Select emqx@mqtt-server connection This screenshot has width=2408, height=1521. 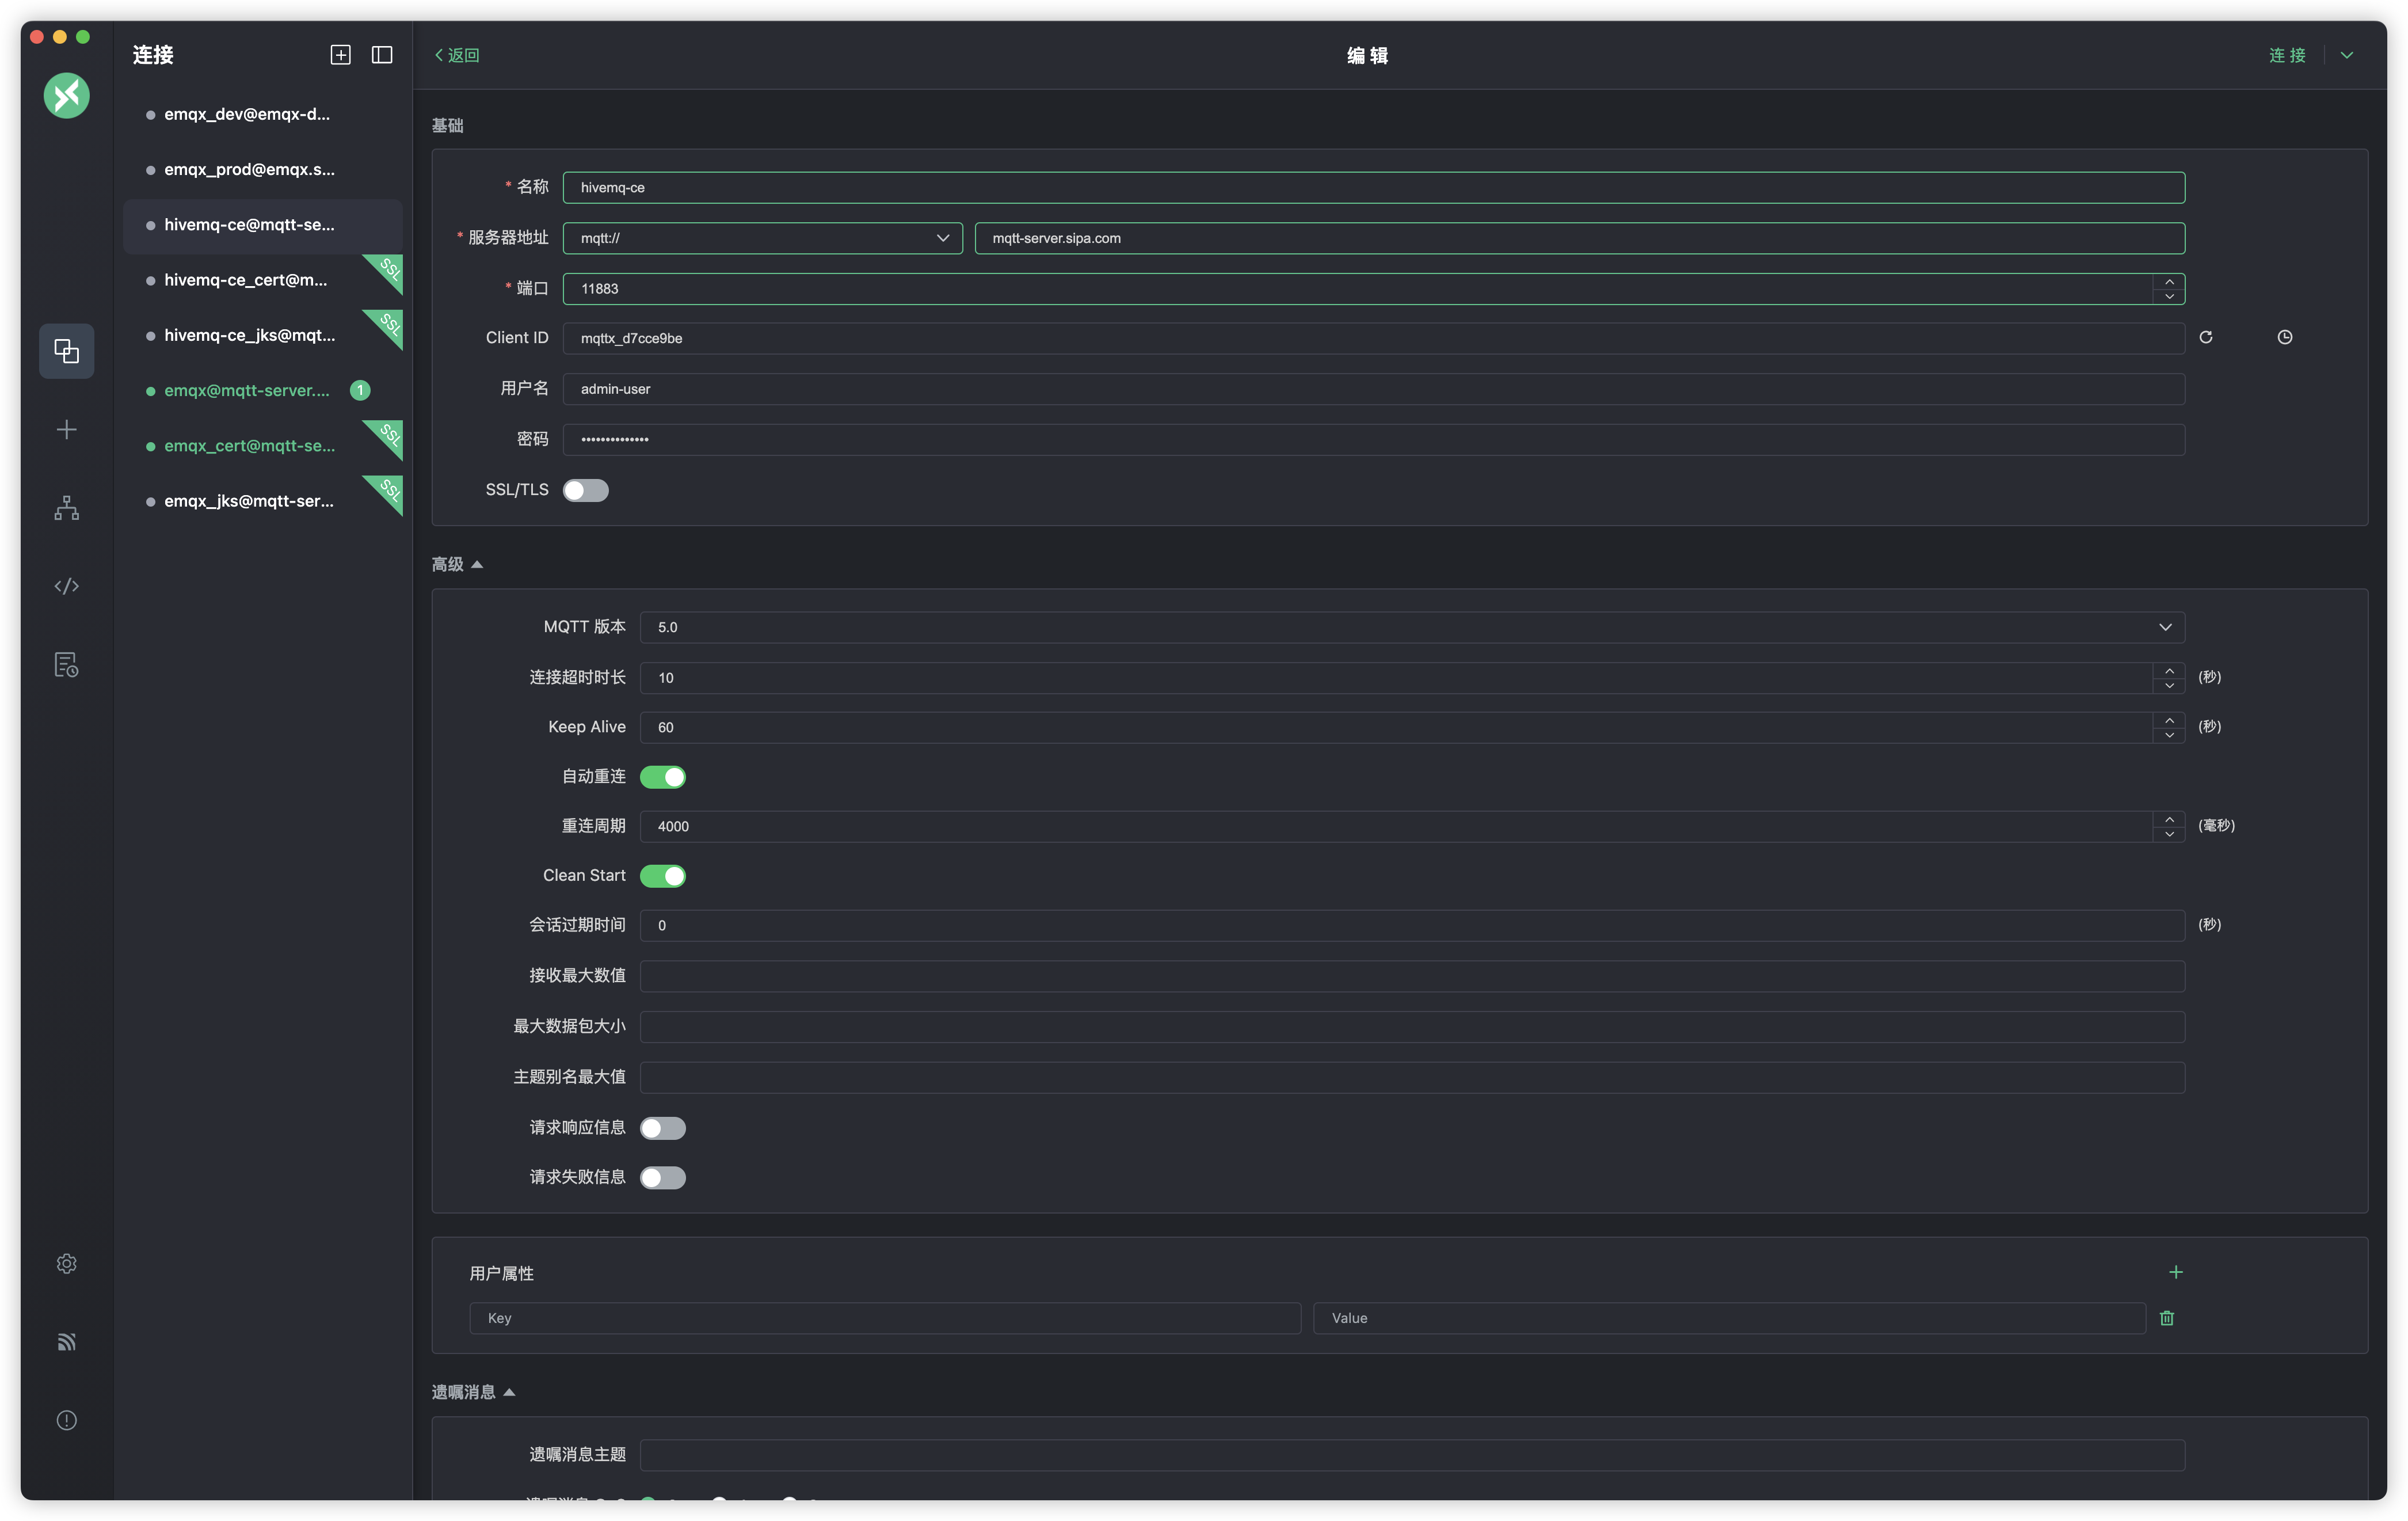click(263, 391)
